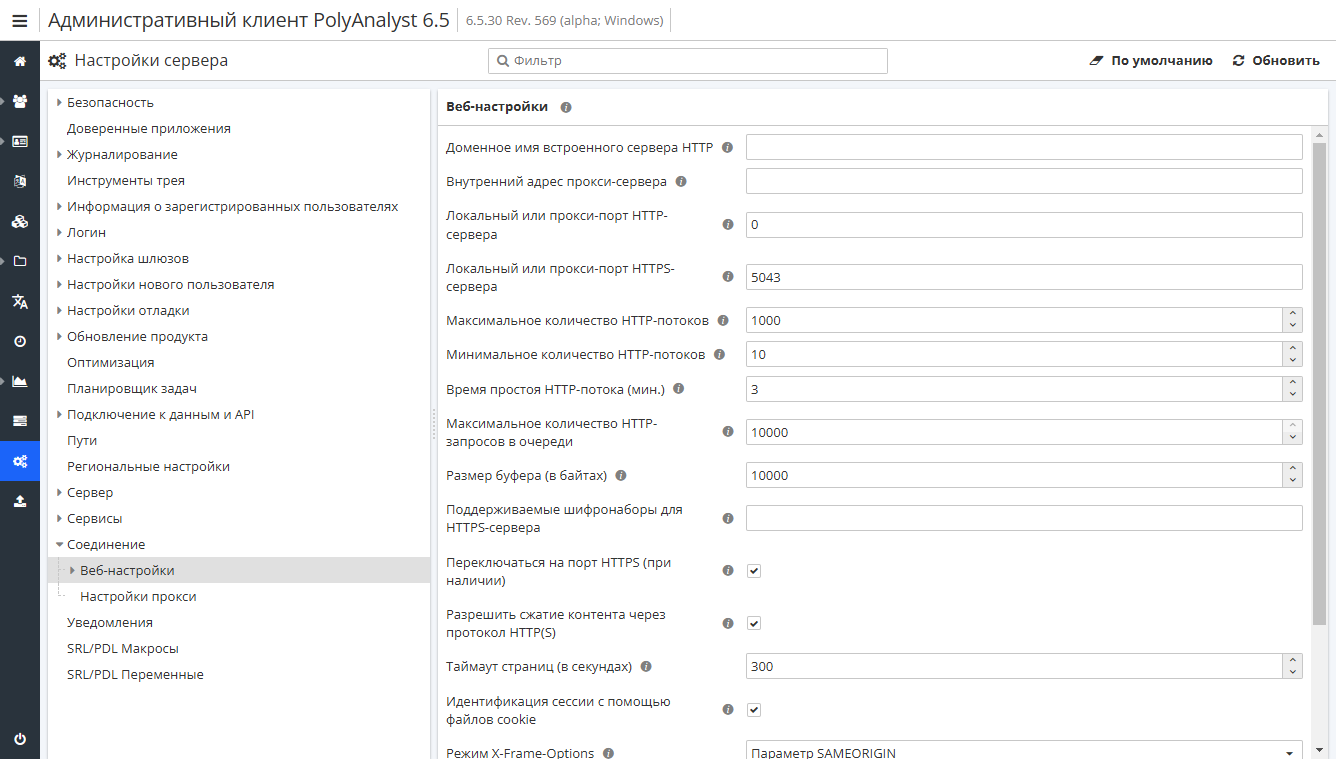
Task: Focus the Фильтр search field
Action: pyautogui.click(x=688, y=61)
